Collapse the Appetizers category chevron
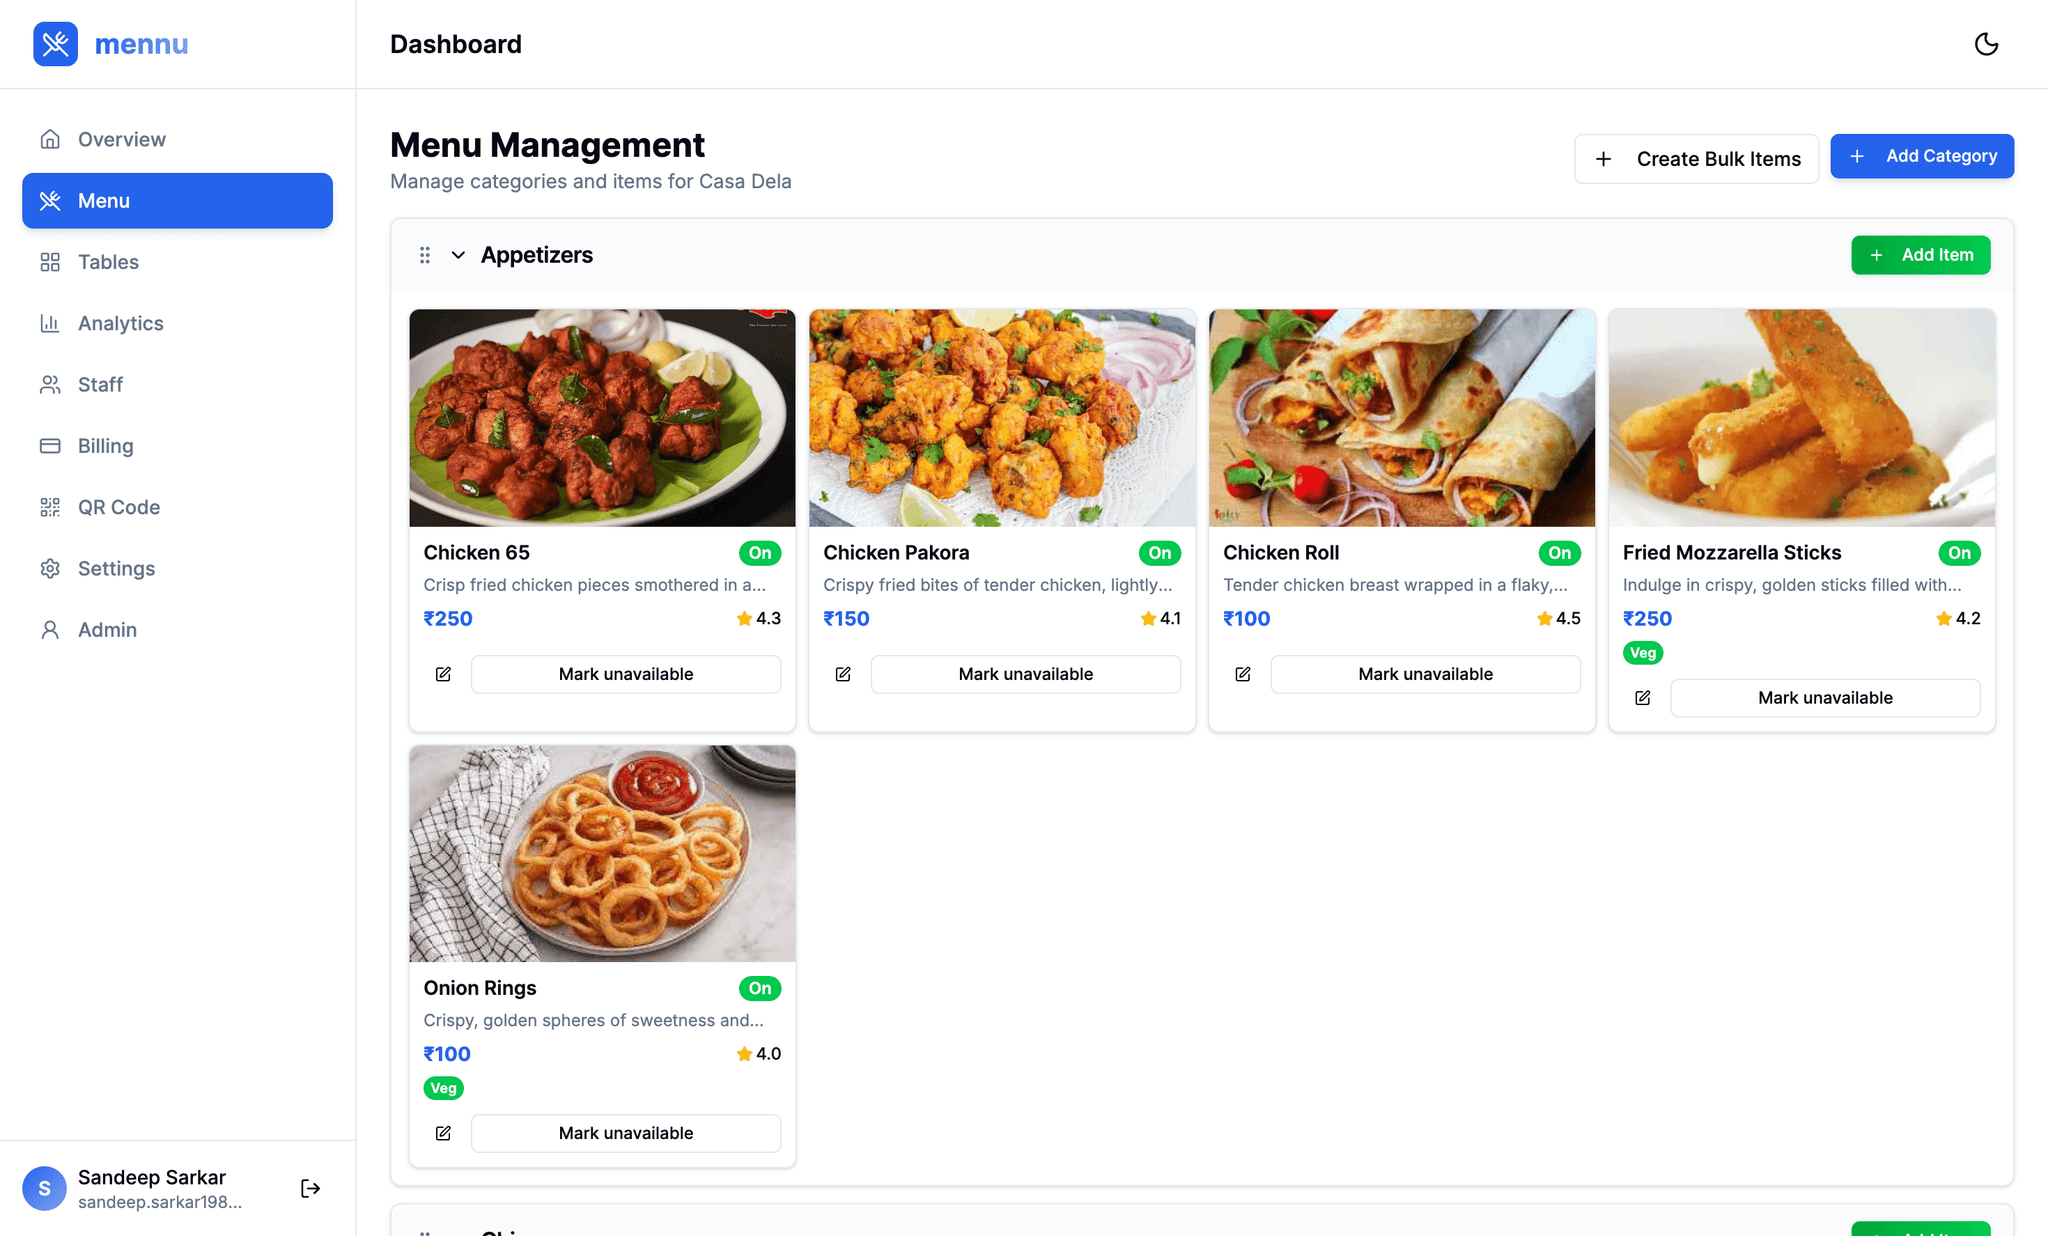The height and width of the screenshot is (1236, 2048). [459, 255]
